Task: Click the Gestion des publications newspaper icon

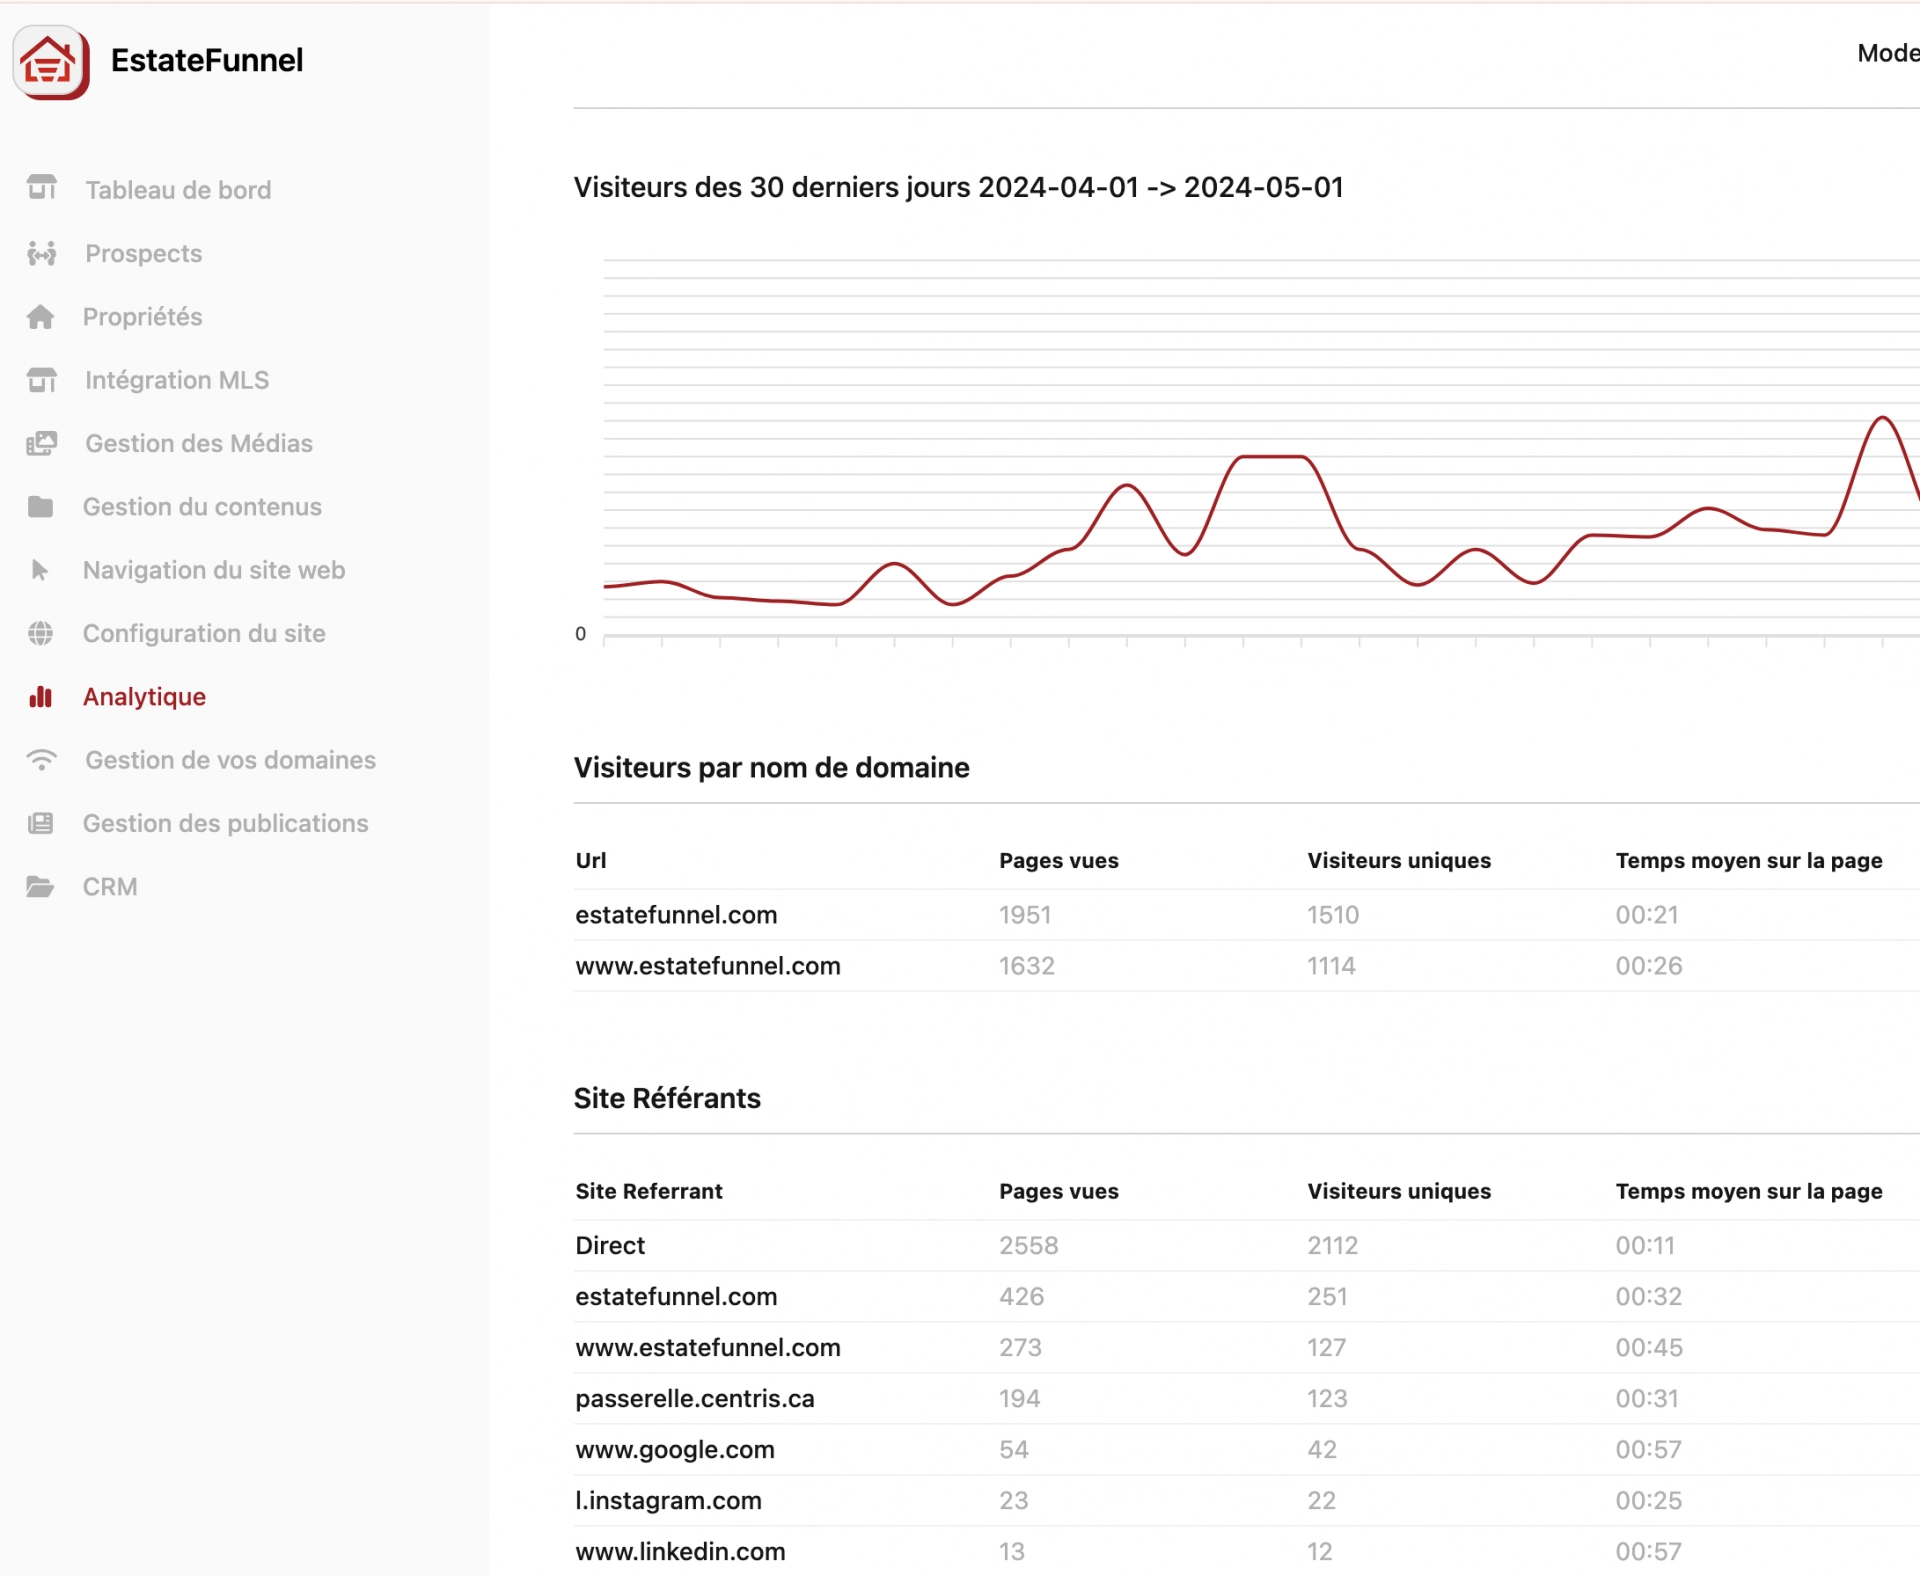Action: click(41, 823)
